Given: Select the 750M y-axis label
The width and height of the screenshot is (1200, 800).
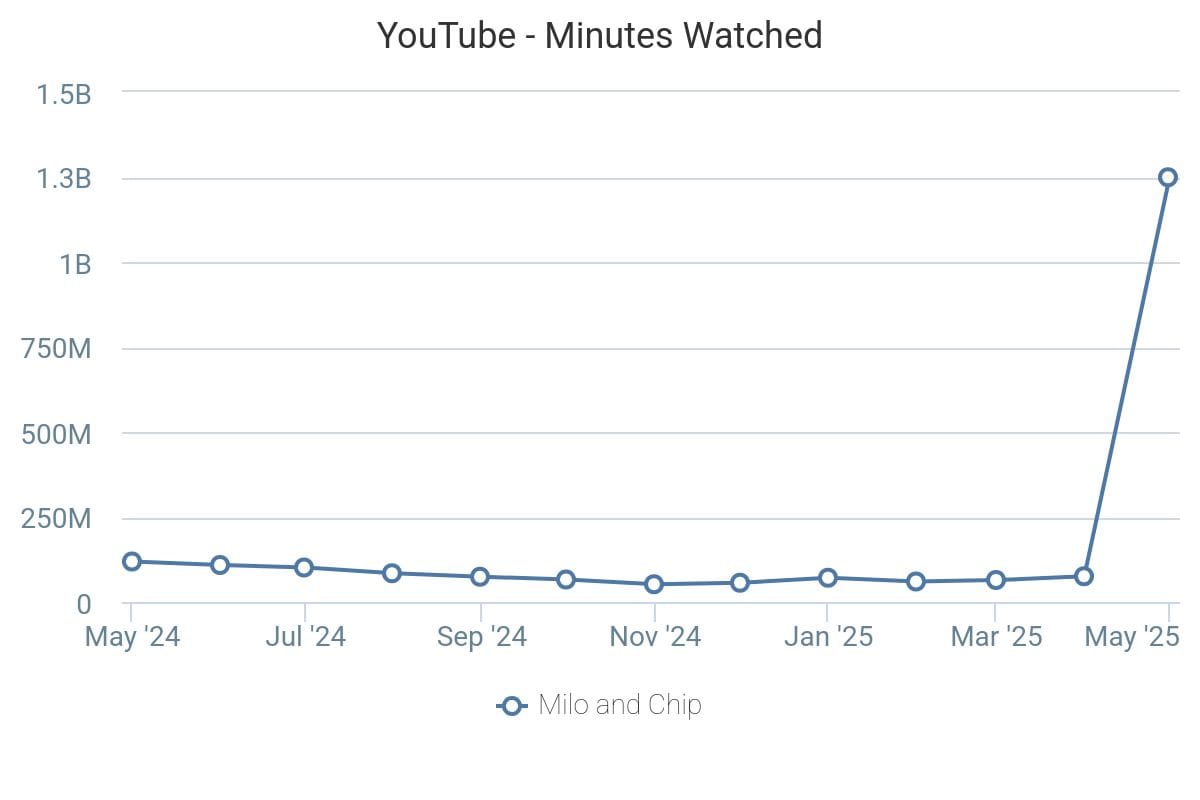Looking at the screenshot, I should tap(56, 349).
